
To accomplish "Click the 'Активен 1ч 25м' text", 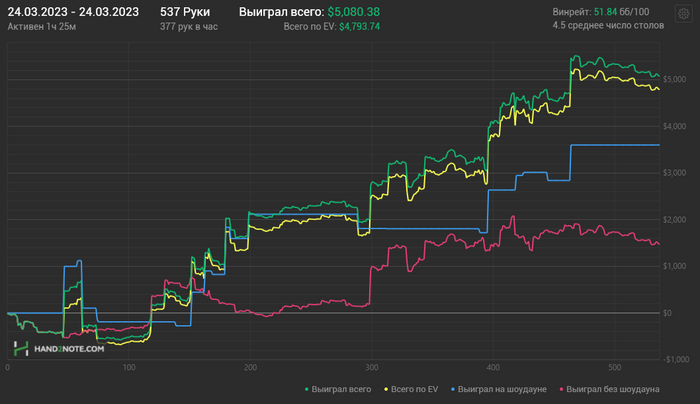I will pos(42,27).
